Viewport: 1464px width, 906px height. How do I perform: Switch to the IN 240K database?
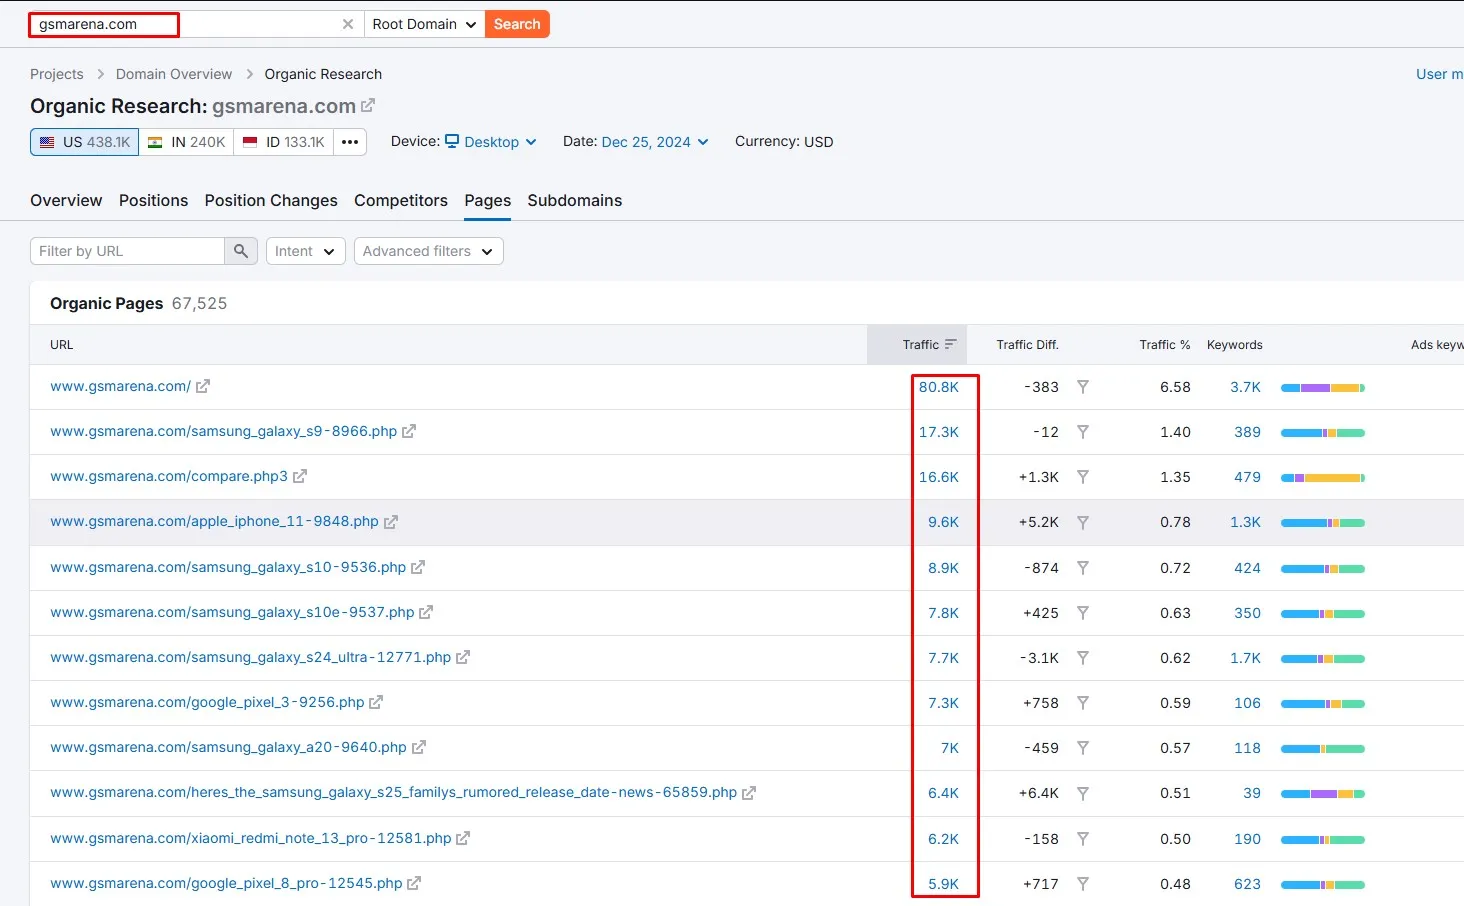pos(187,142)
